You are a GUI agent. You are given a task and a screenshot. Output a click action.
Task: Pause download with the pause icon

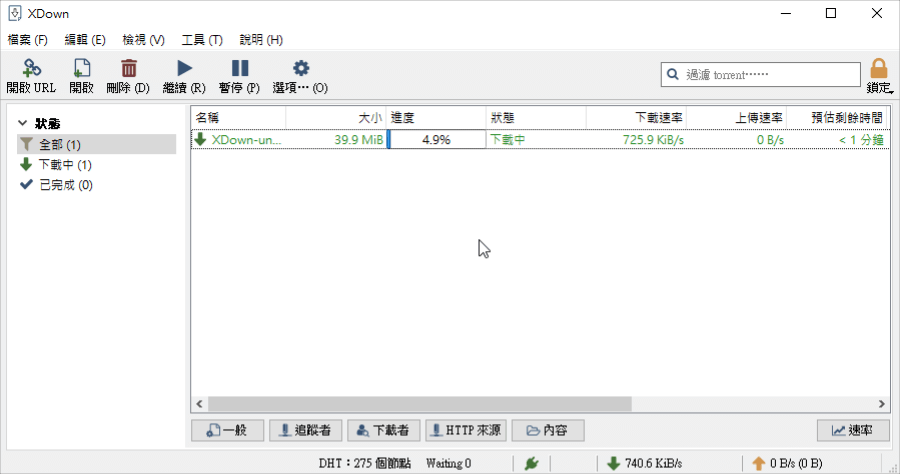tap(240, 68)
